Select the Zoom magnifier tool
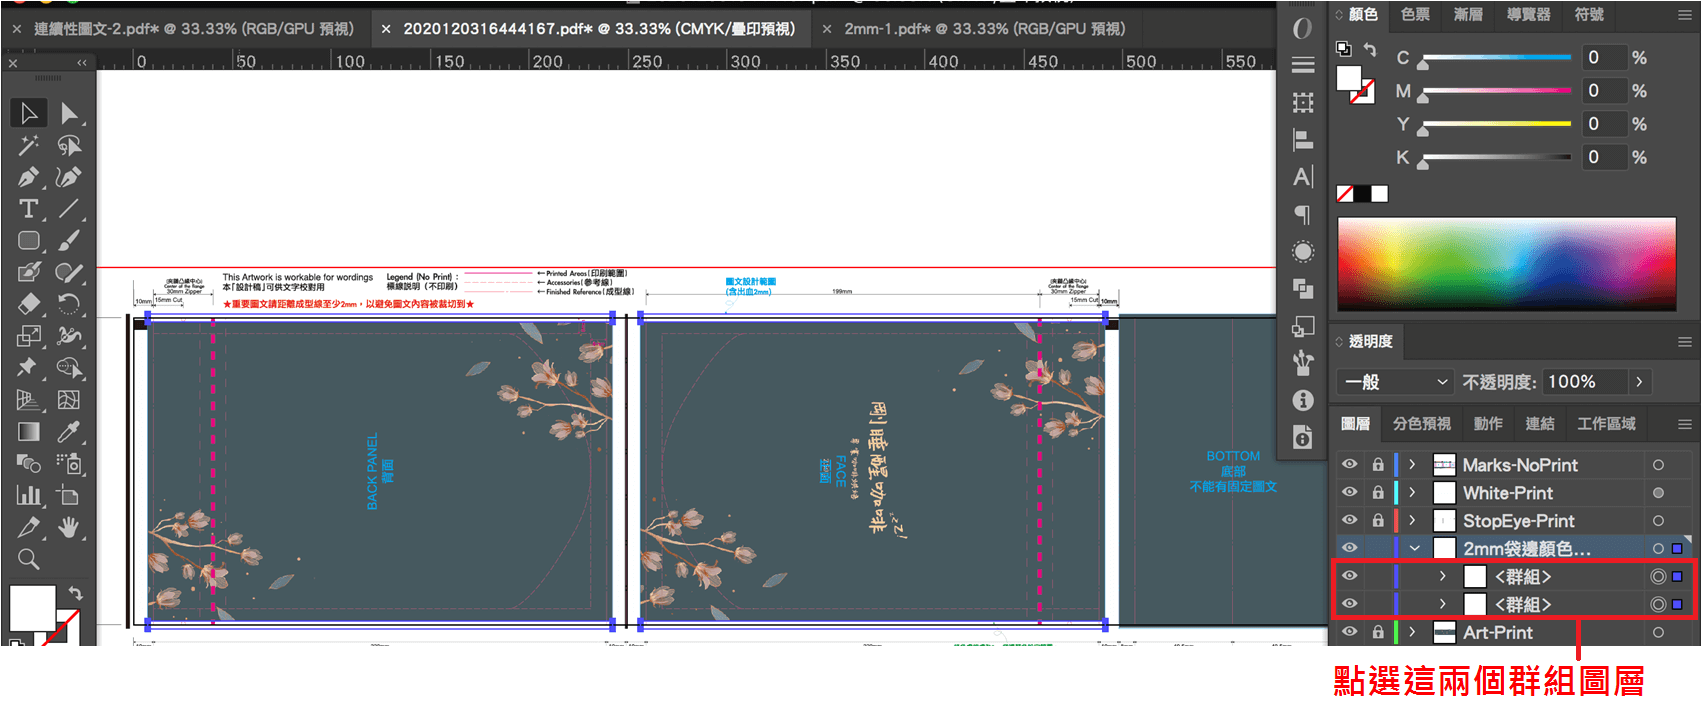Viewport: 1702px width, 717px height. click(28, 559)
